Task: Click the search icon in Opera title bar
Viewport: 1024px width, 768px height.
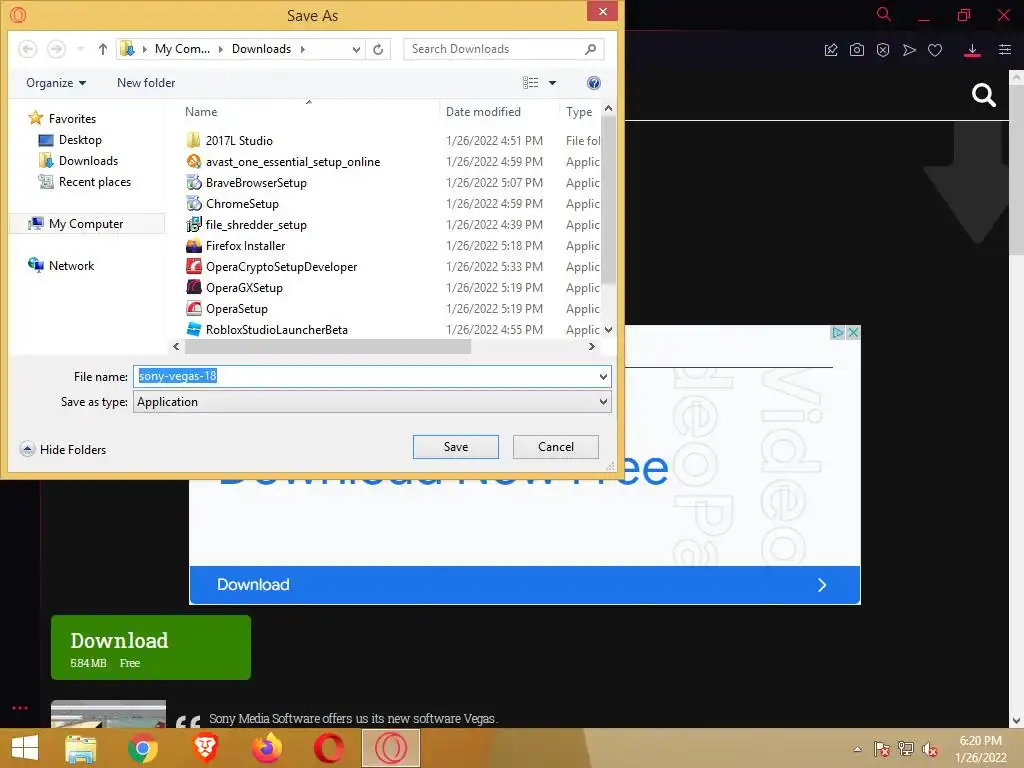Action: 884,14
